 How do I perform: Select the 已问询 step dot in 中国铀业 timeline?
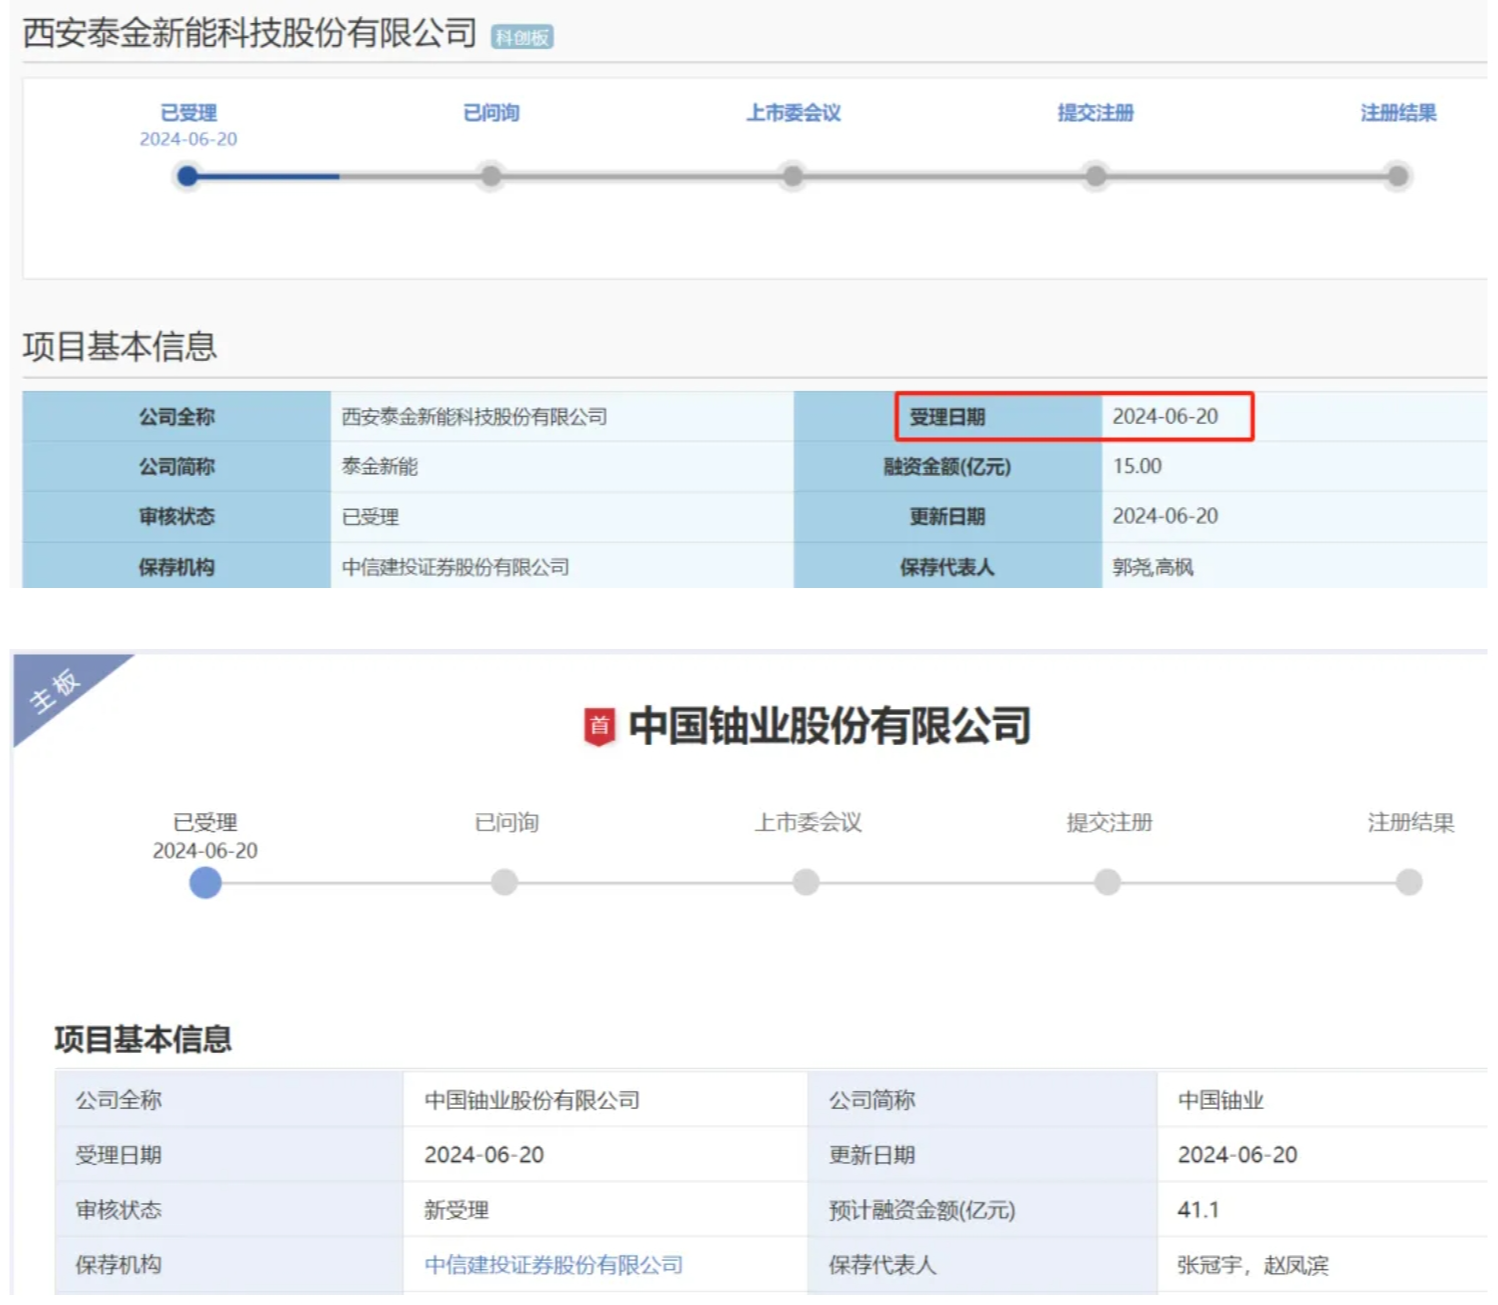[x=505, y=882]
